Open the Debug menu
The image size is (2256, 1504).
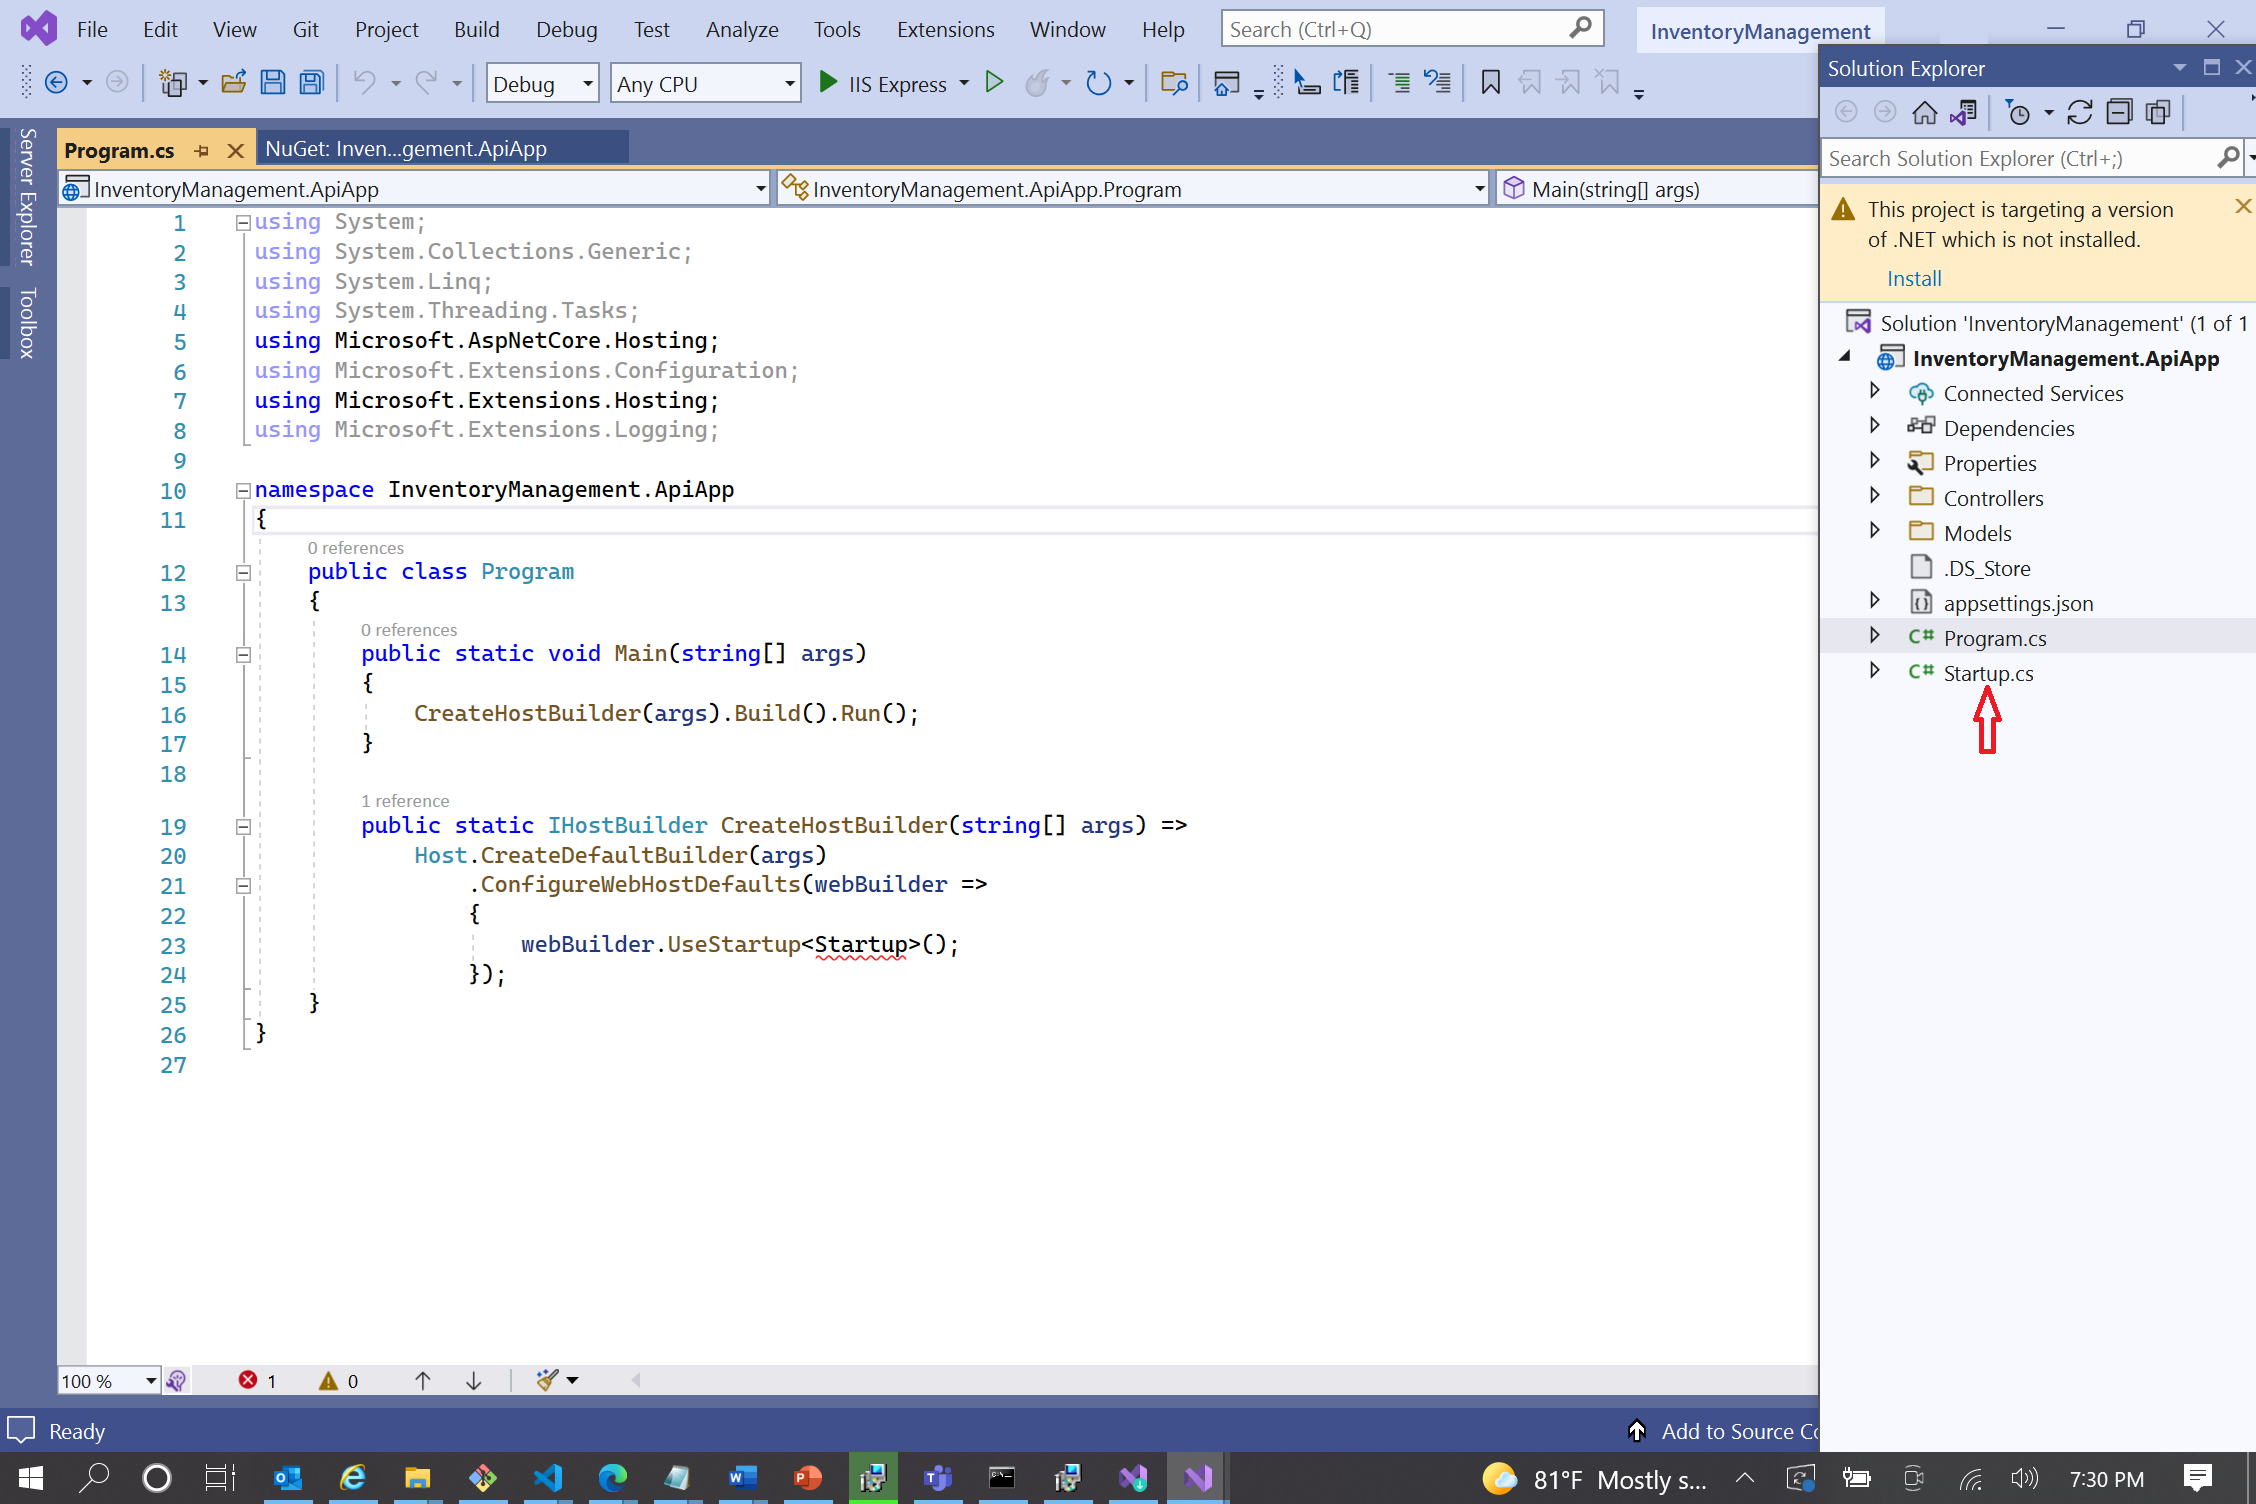[x=566, y=29]
